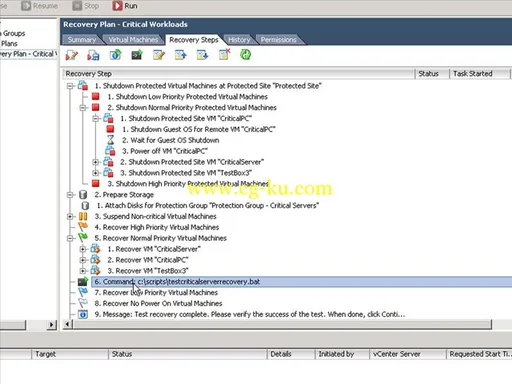Click the Status column header in steps list
512x384 pixels.
pyautogui.click(x=432, y=74)
